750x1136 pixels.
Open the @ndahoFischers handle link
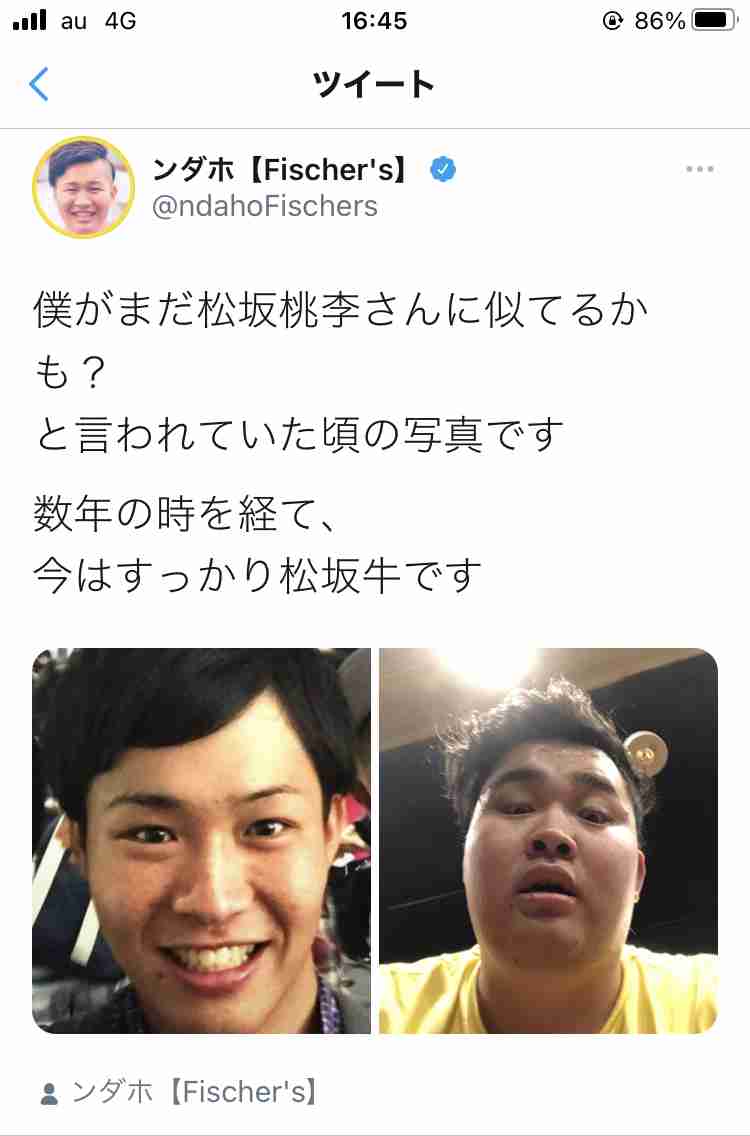click(264, 206)
